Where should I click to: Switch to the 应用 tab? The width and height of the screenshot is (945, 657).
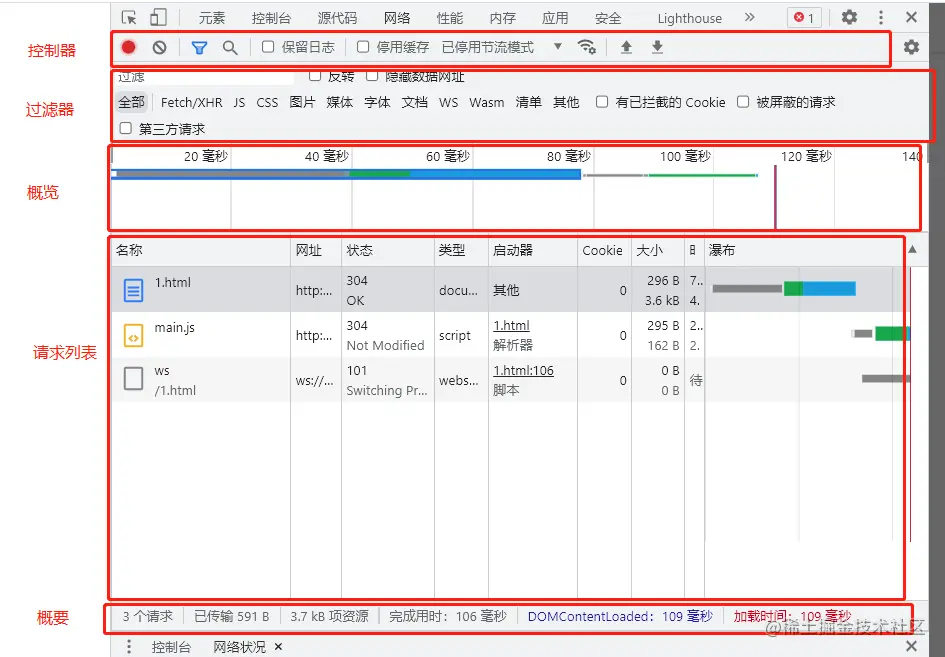pyautogui.click(x=554, y=18)
